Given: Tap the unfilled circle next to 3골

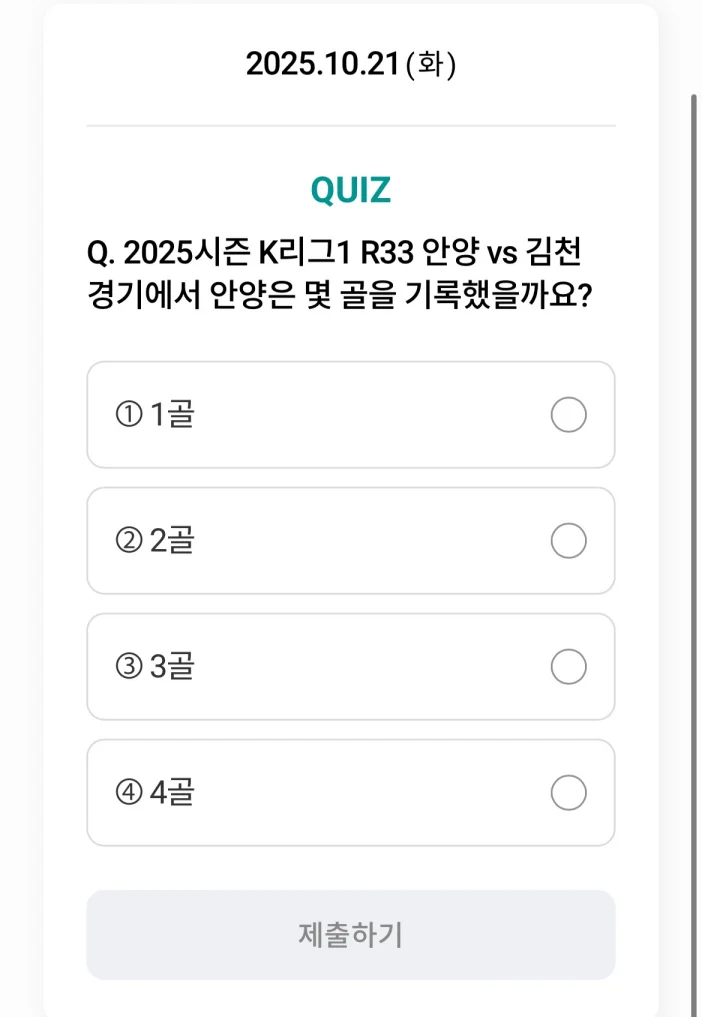Looking at the screenshot, I should point(568,667).
